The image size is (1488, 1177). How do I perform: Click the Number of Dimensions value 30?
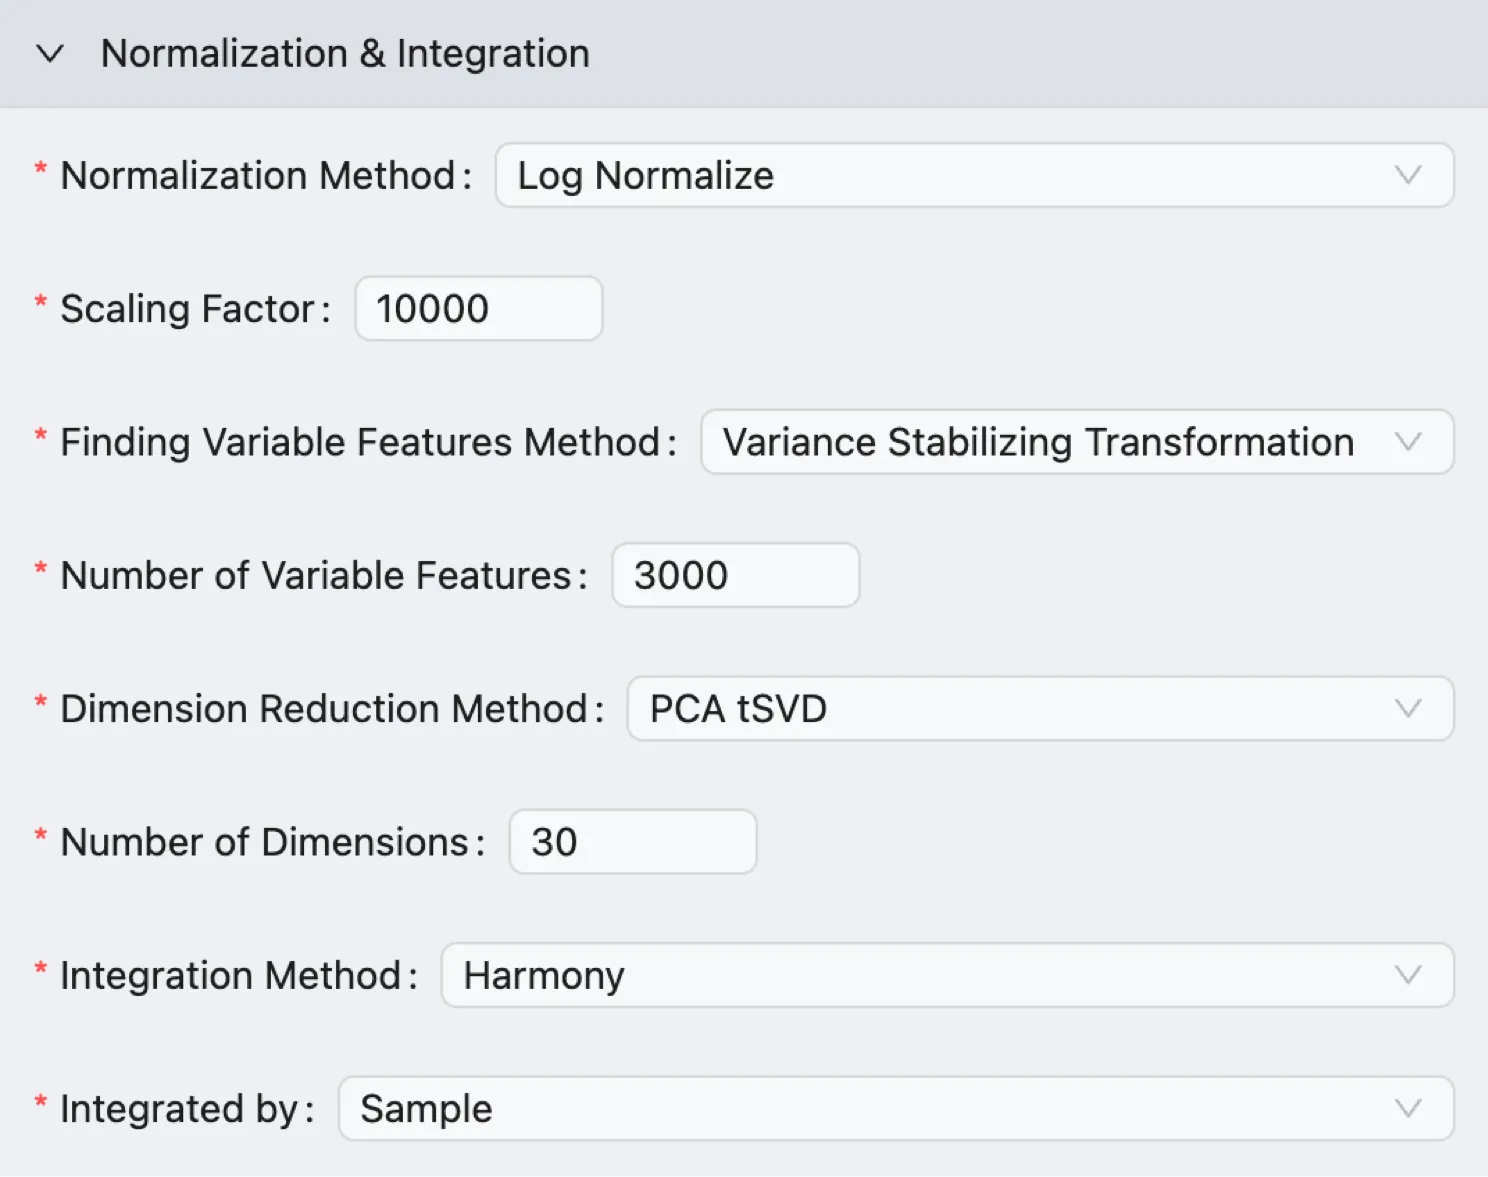coord(632,841)
